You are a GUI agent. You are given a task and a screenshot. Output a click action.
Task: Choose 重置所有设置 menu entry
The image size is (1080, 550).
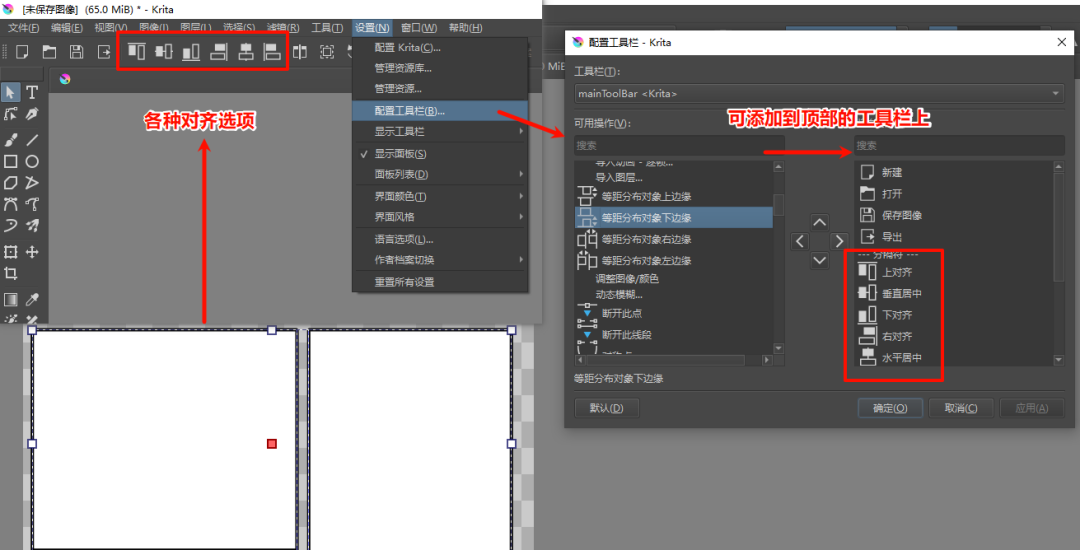(x=440, y=282)
